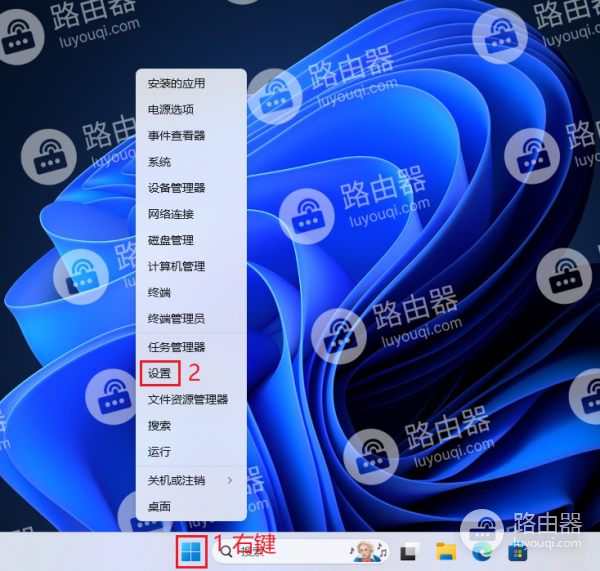Select 系统 menu item
The image size is (600, 571).
pyautogui.click(x=191, y=162)
